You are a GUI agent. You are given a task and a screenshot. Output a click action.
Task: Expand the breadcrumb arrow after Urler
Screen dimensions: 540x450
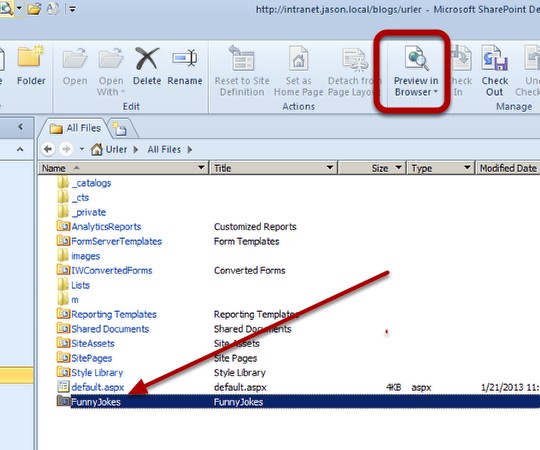pyautogui.click(x=136, y=149)
